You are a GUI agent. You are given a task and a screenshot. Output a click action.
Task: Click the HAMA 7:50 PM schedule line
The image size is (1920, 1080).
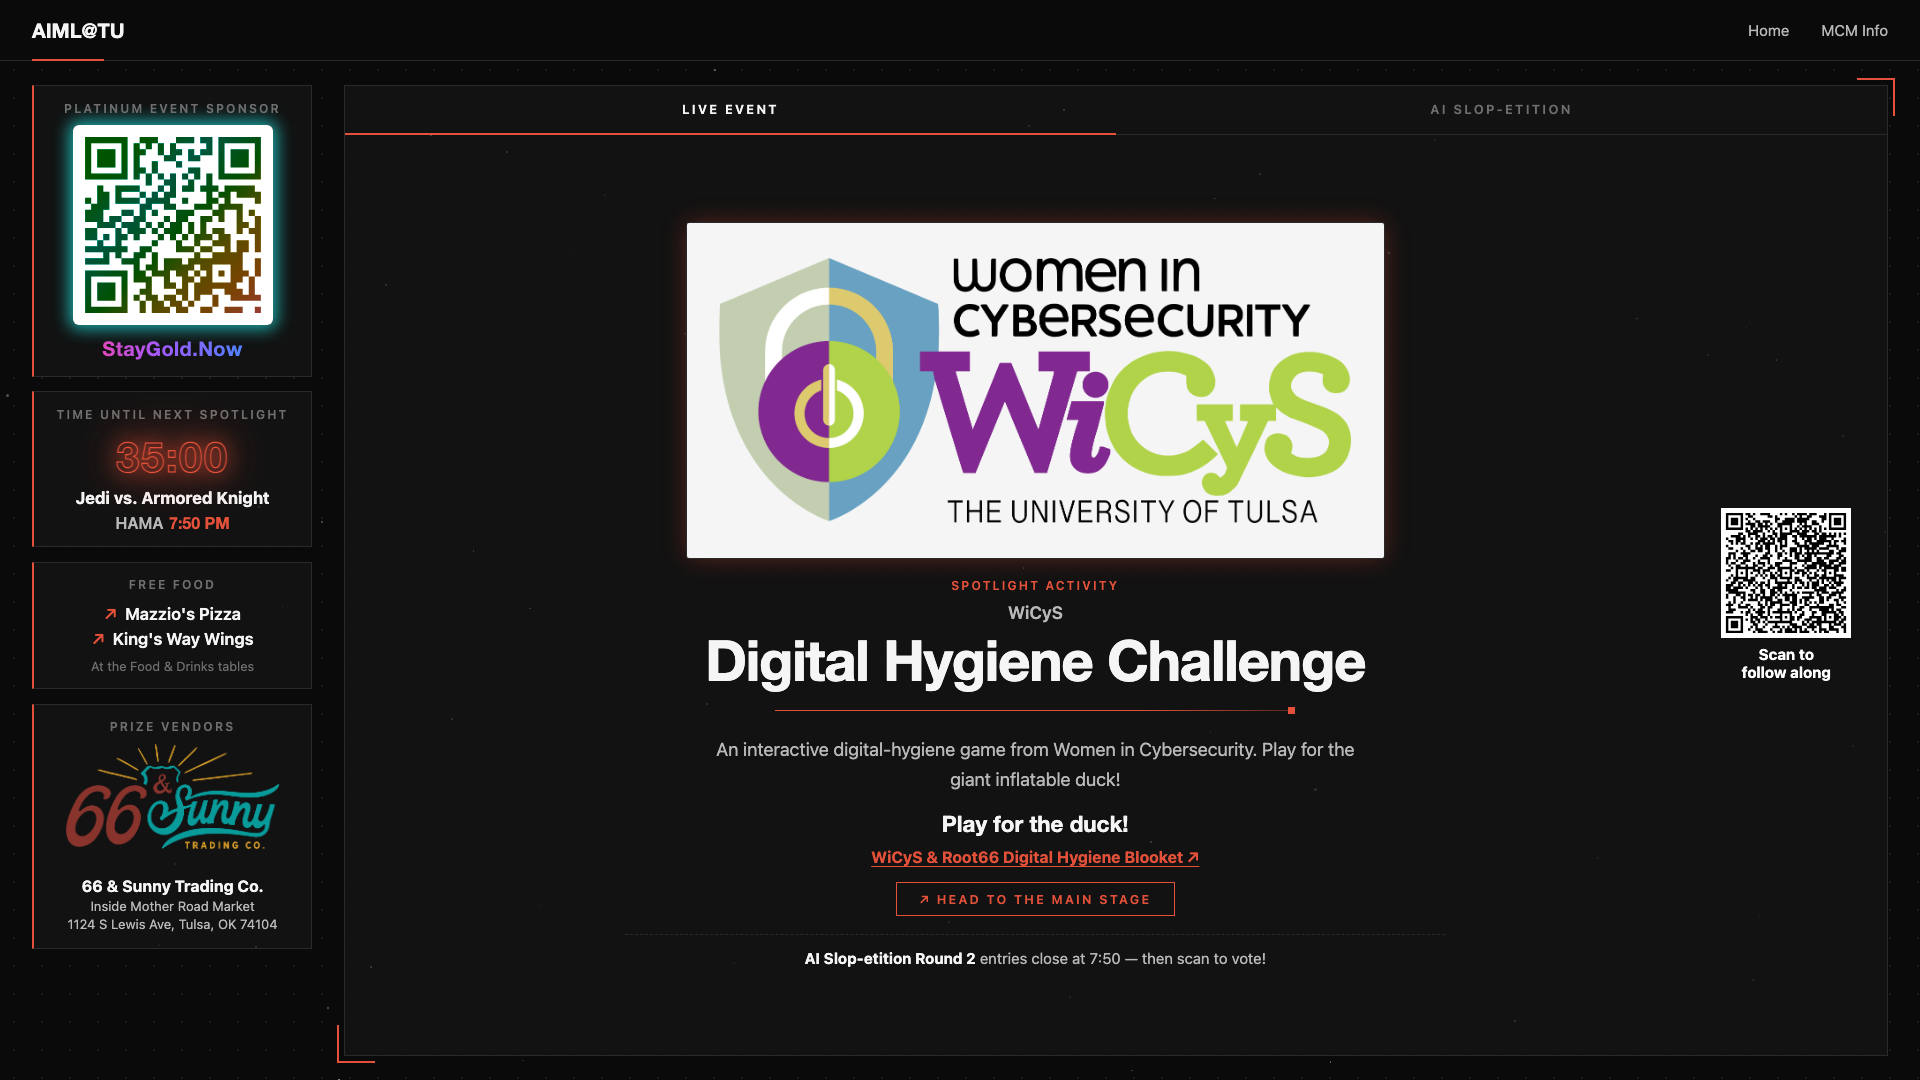pyautogui.click(x=172, y=523)
